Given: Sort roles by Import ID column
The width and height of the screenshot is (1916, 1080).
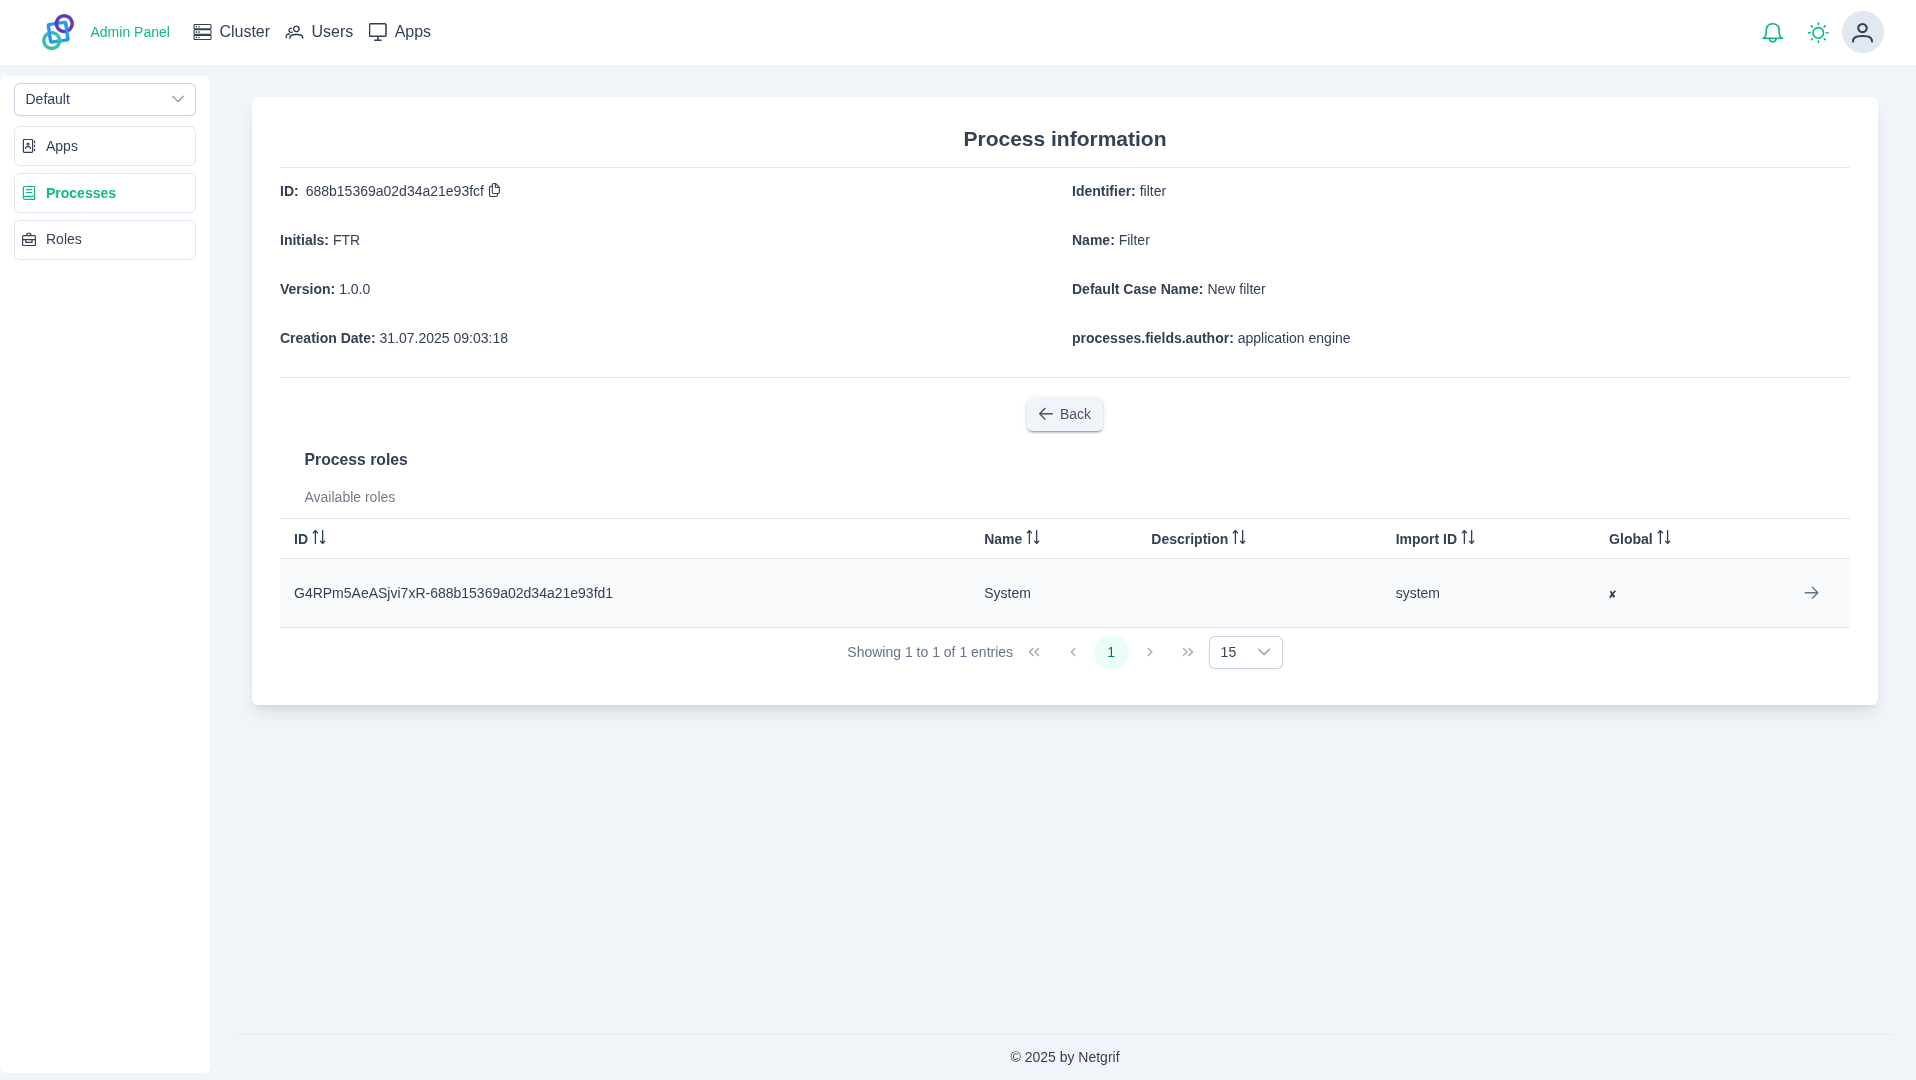Looking at the screenshot, I should (1467, 538).
